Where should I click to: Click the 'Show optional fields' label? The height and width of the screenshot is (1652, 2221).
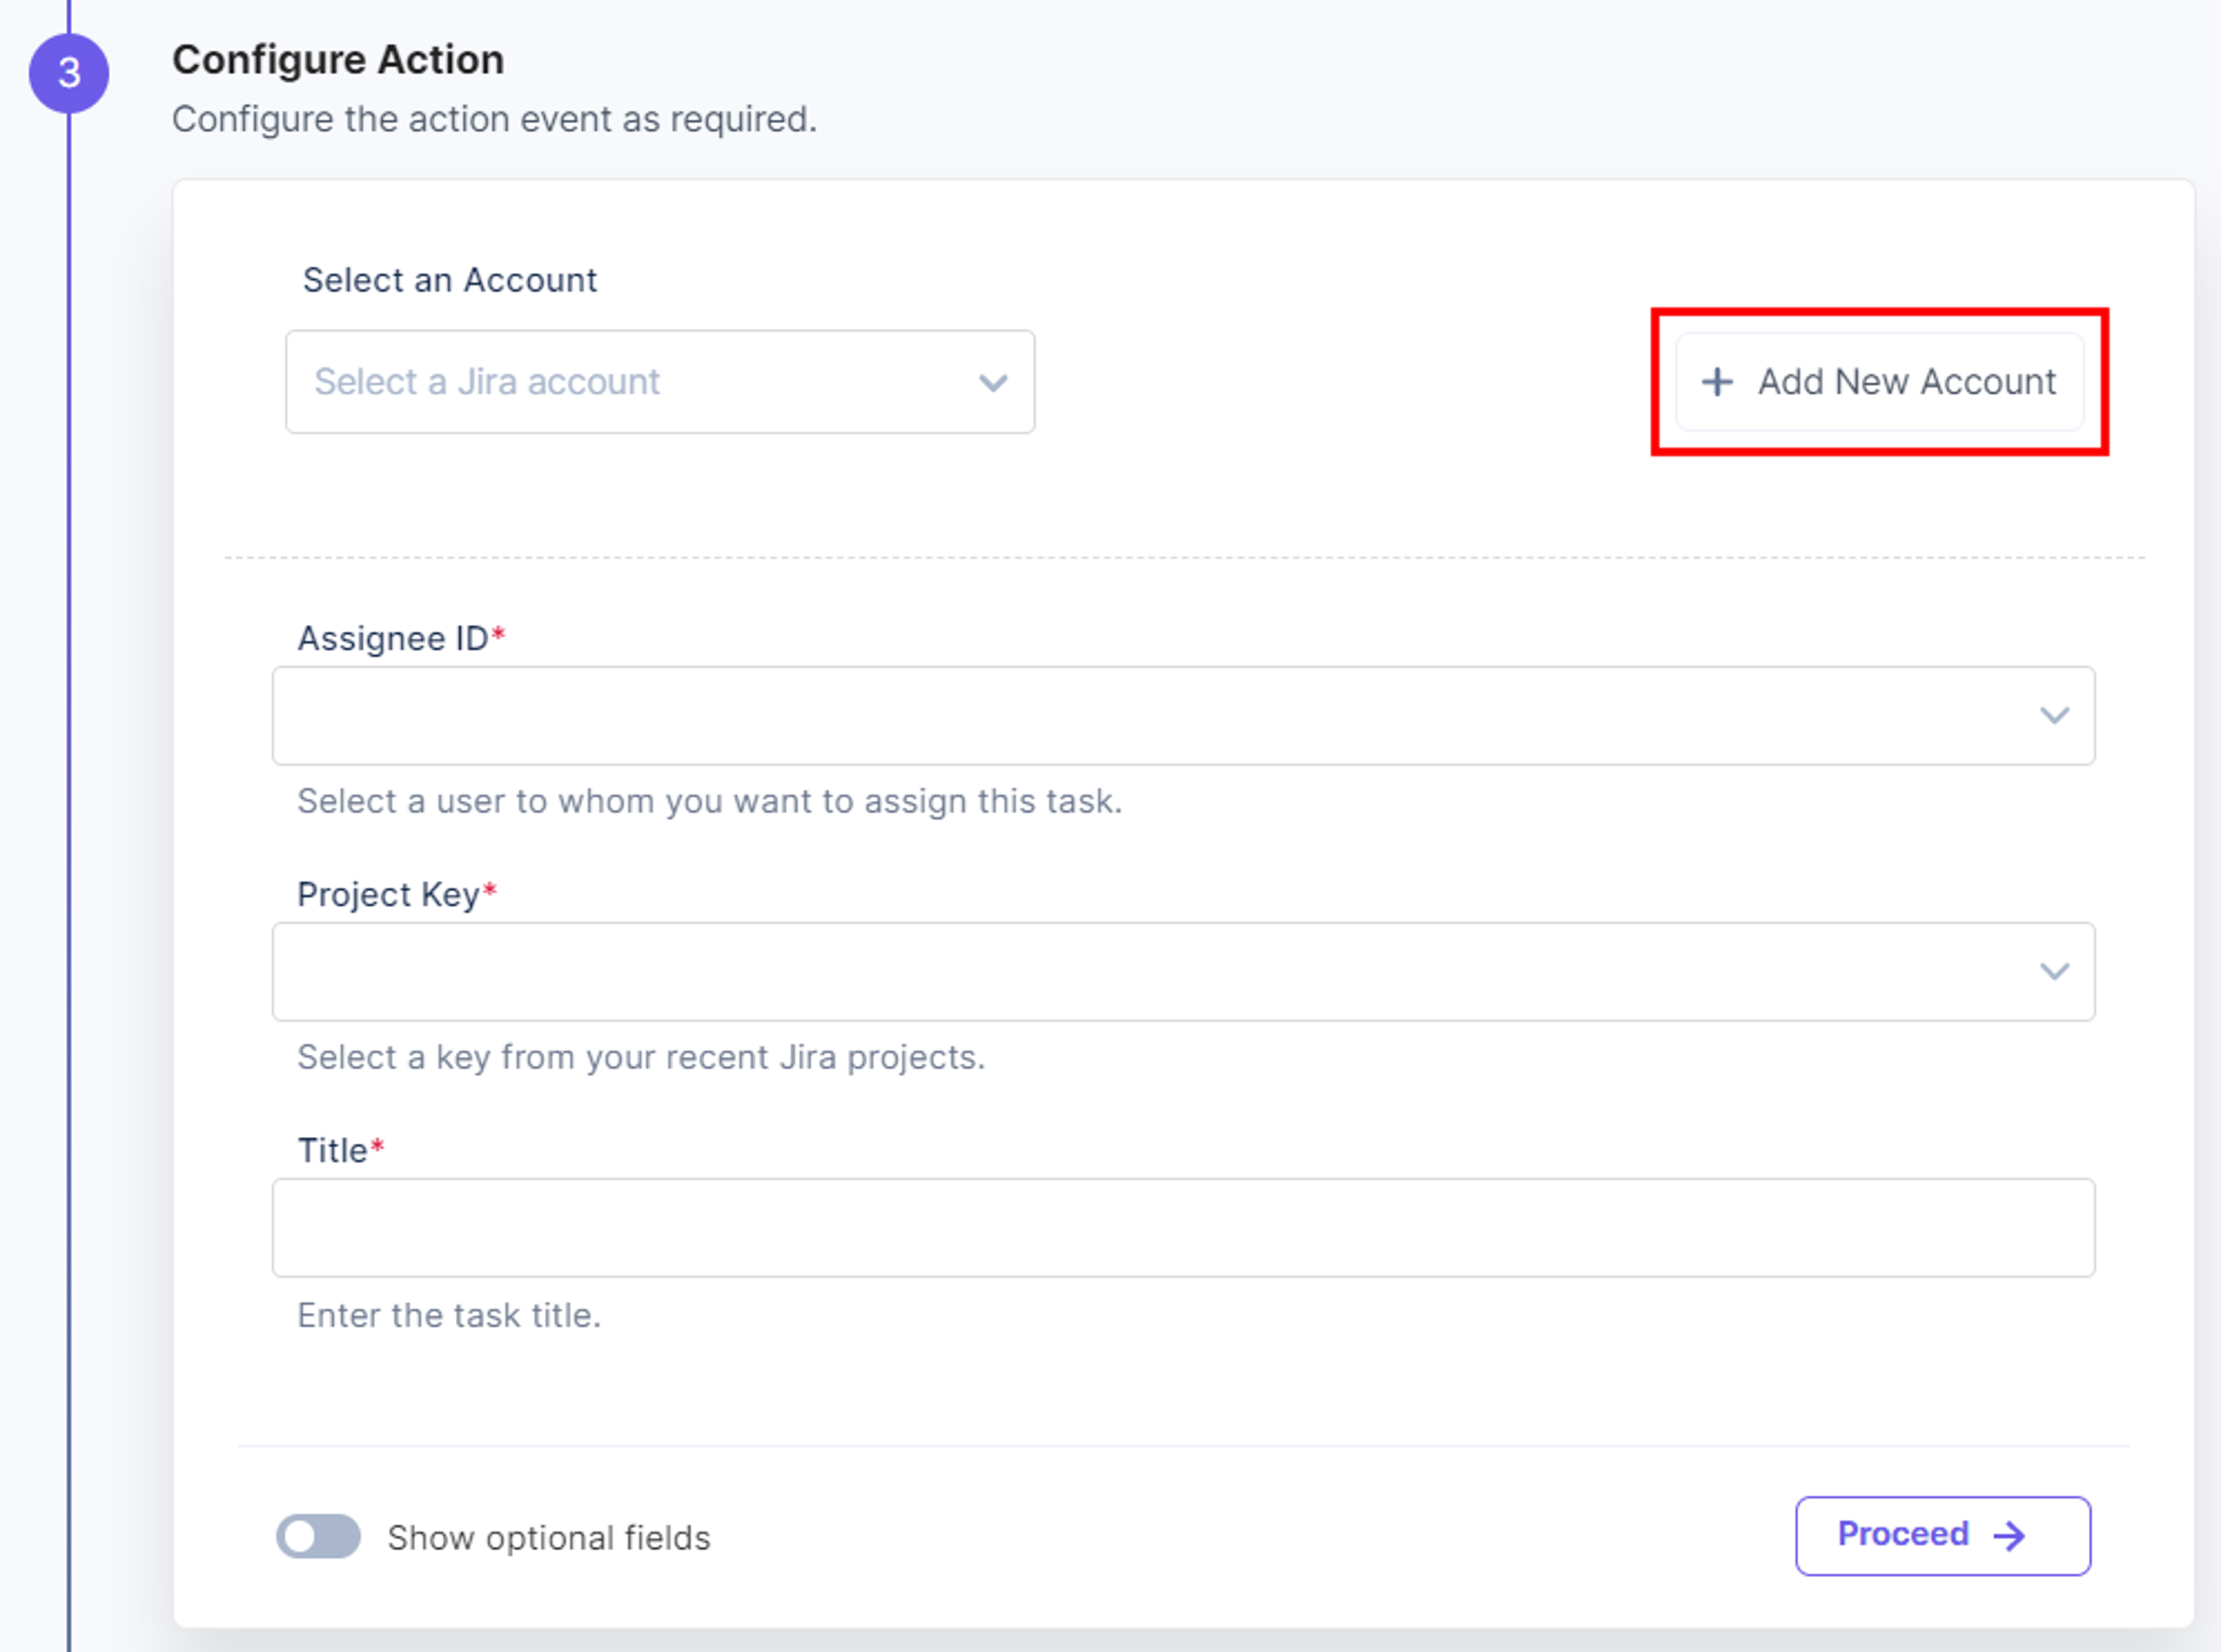click(x=549, y=1538)
